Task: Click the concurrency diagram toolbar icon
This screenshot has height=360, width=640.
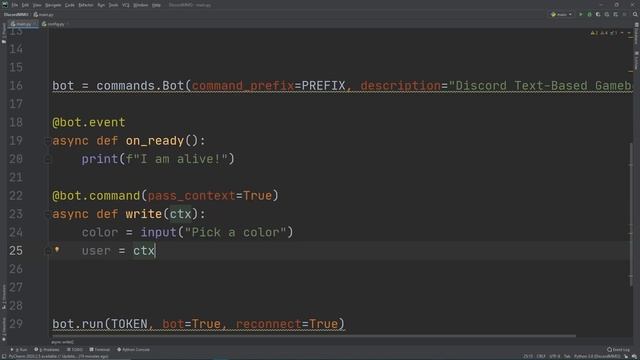Action: coord(616,14)
